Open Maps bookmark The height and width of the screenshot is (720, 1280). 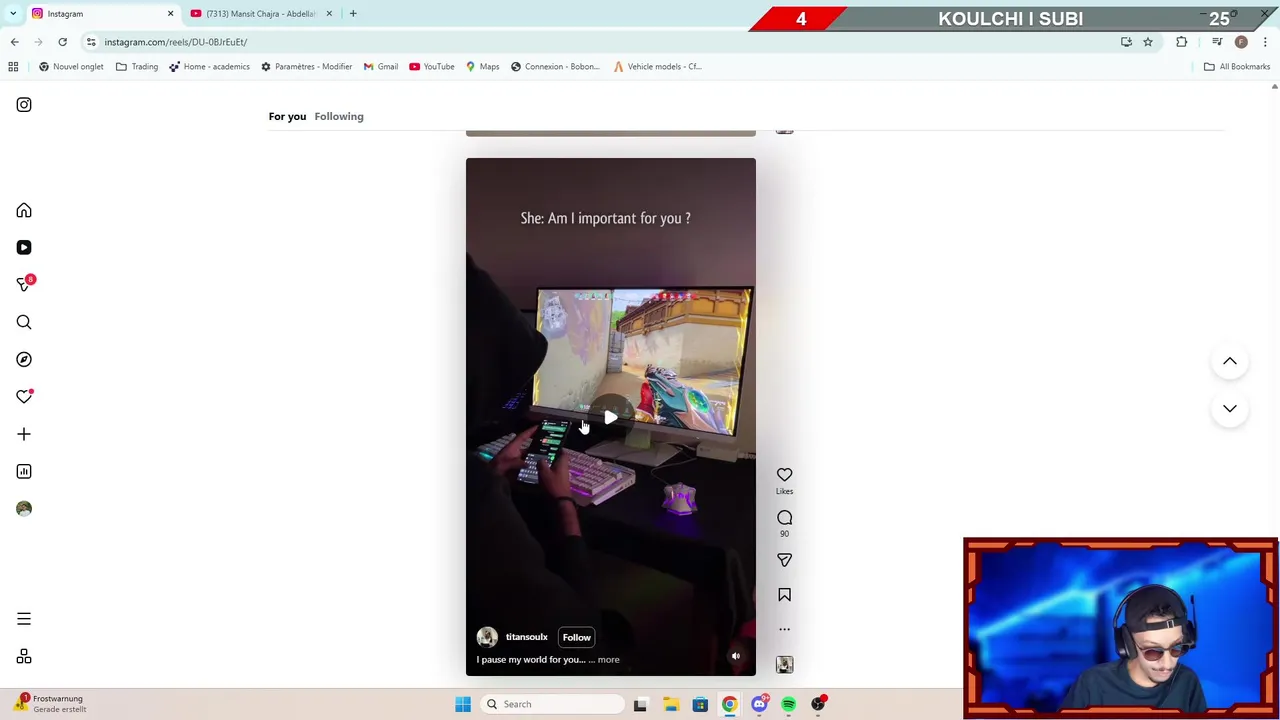tap(482, 67)
